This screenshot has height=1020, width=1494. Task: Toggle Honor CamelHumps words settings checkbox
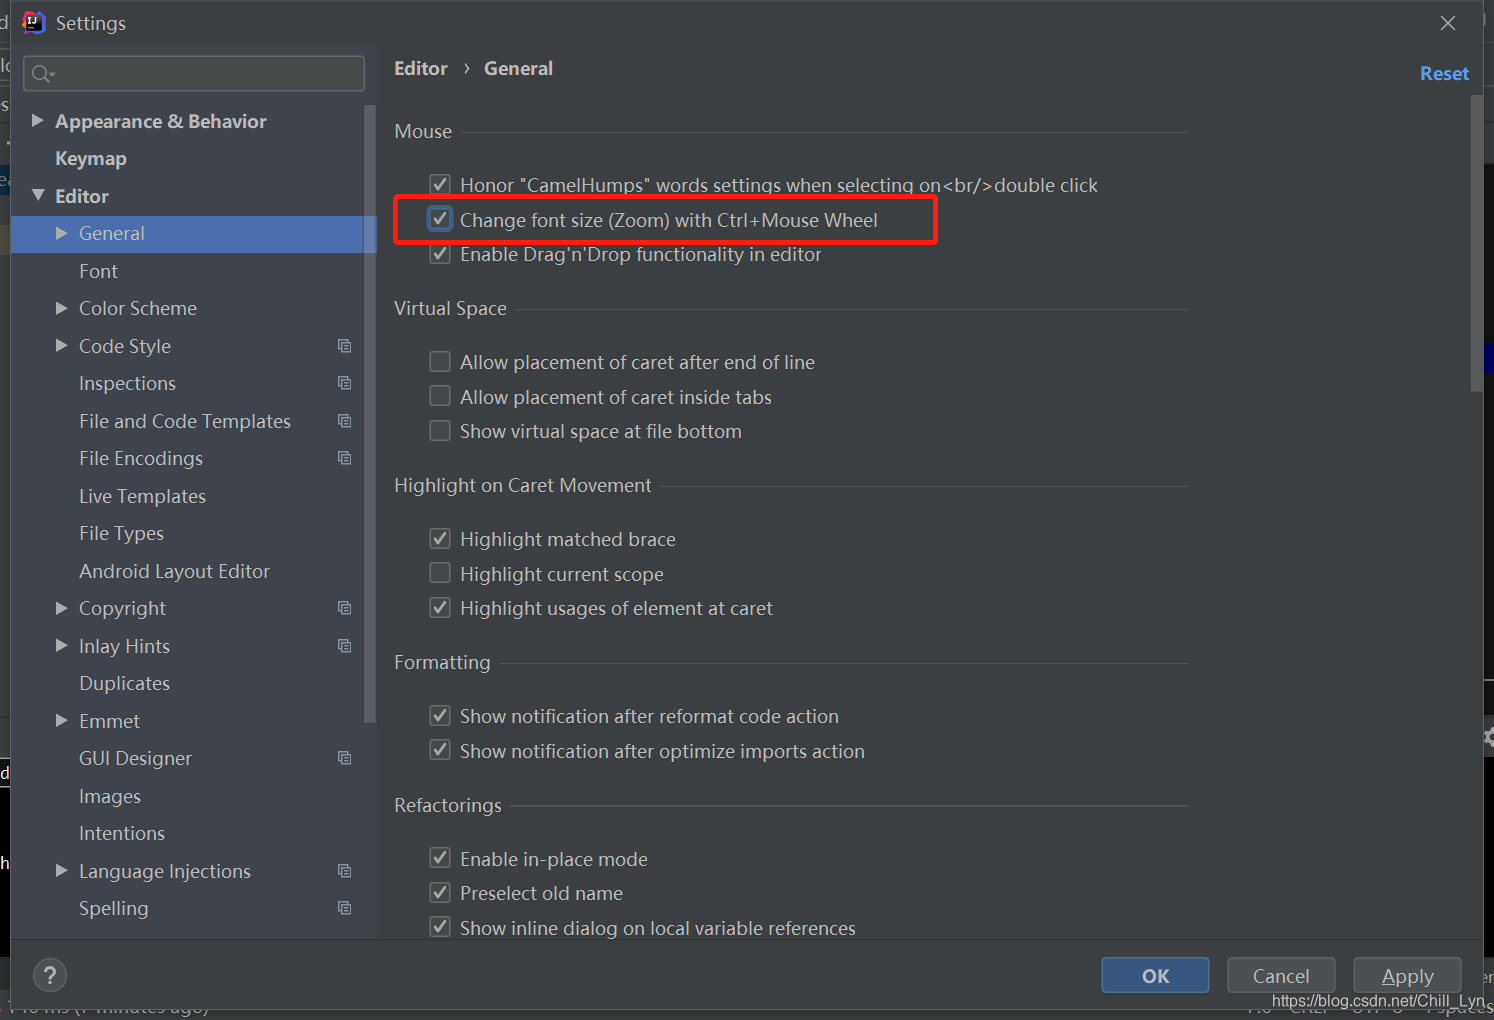440,184
